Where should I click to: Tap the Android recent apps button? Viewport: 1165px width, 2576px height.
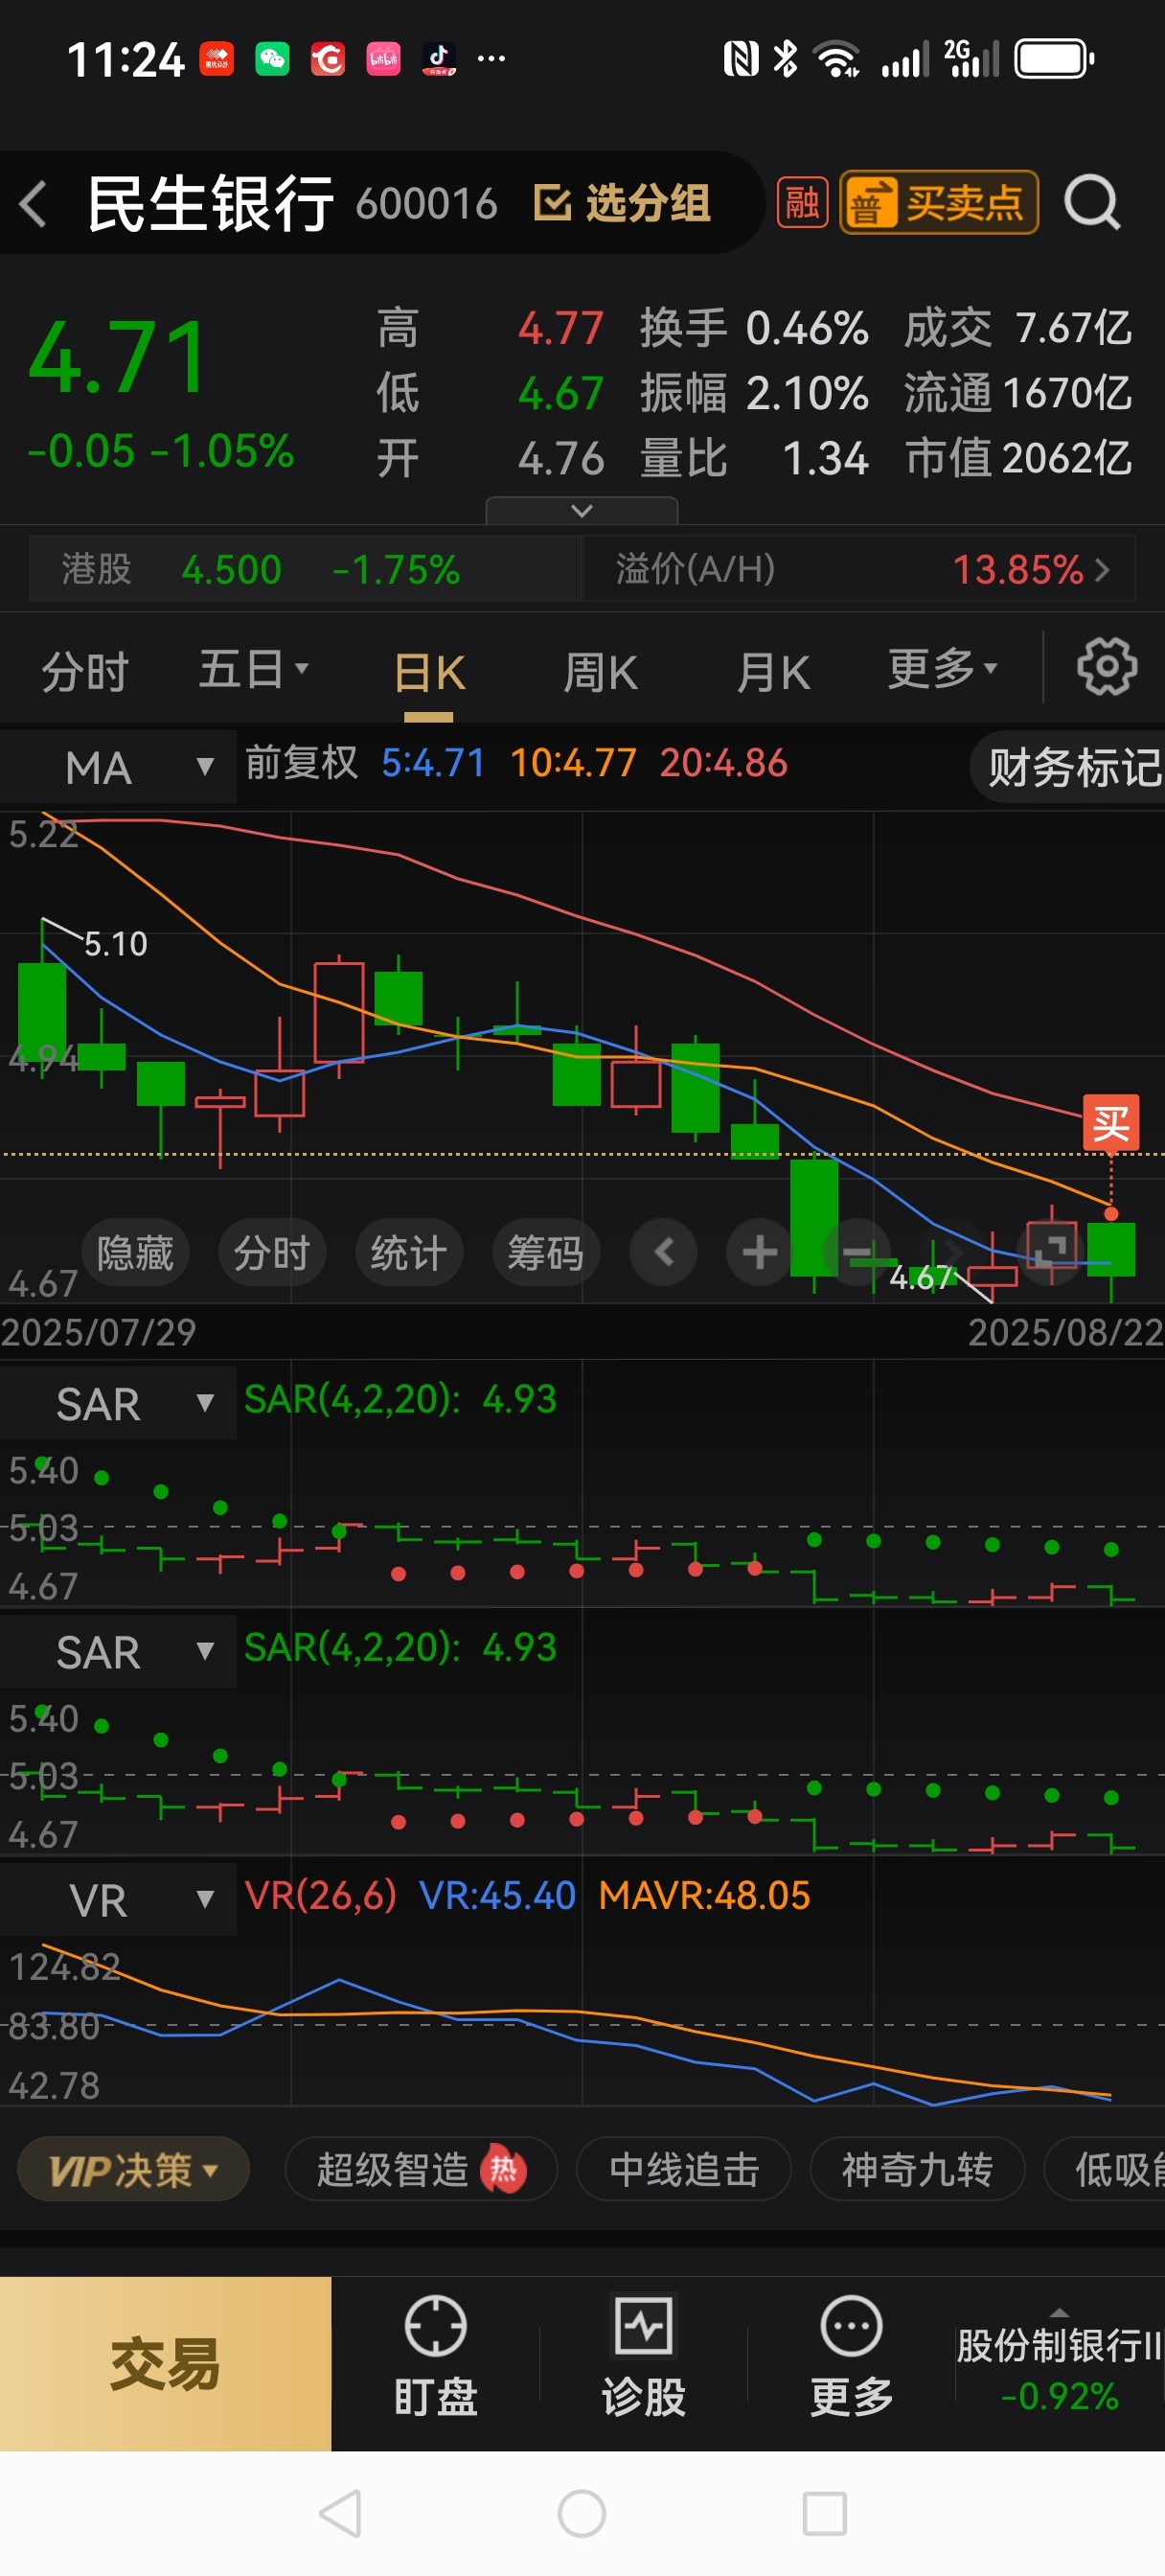coord(825,2514)
